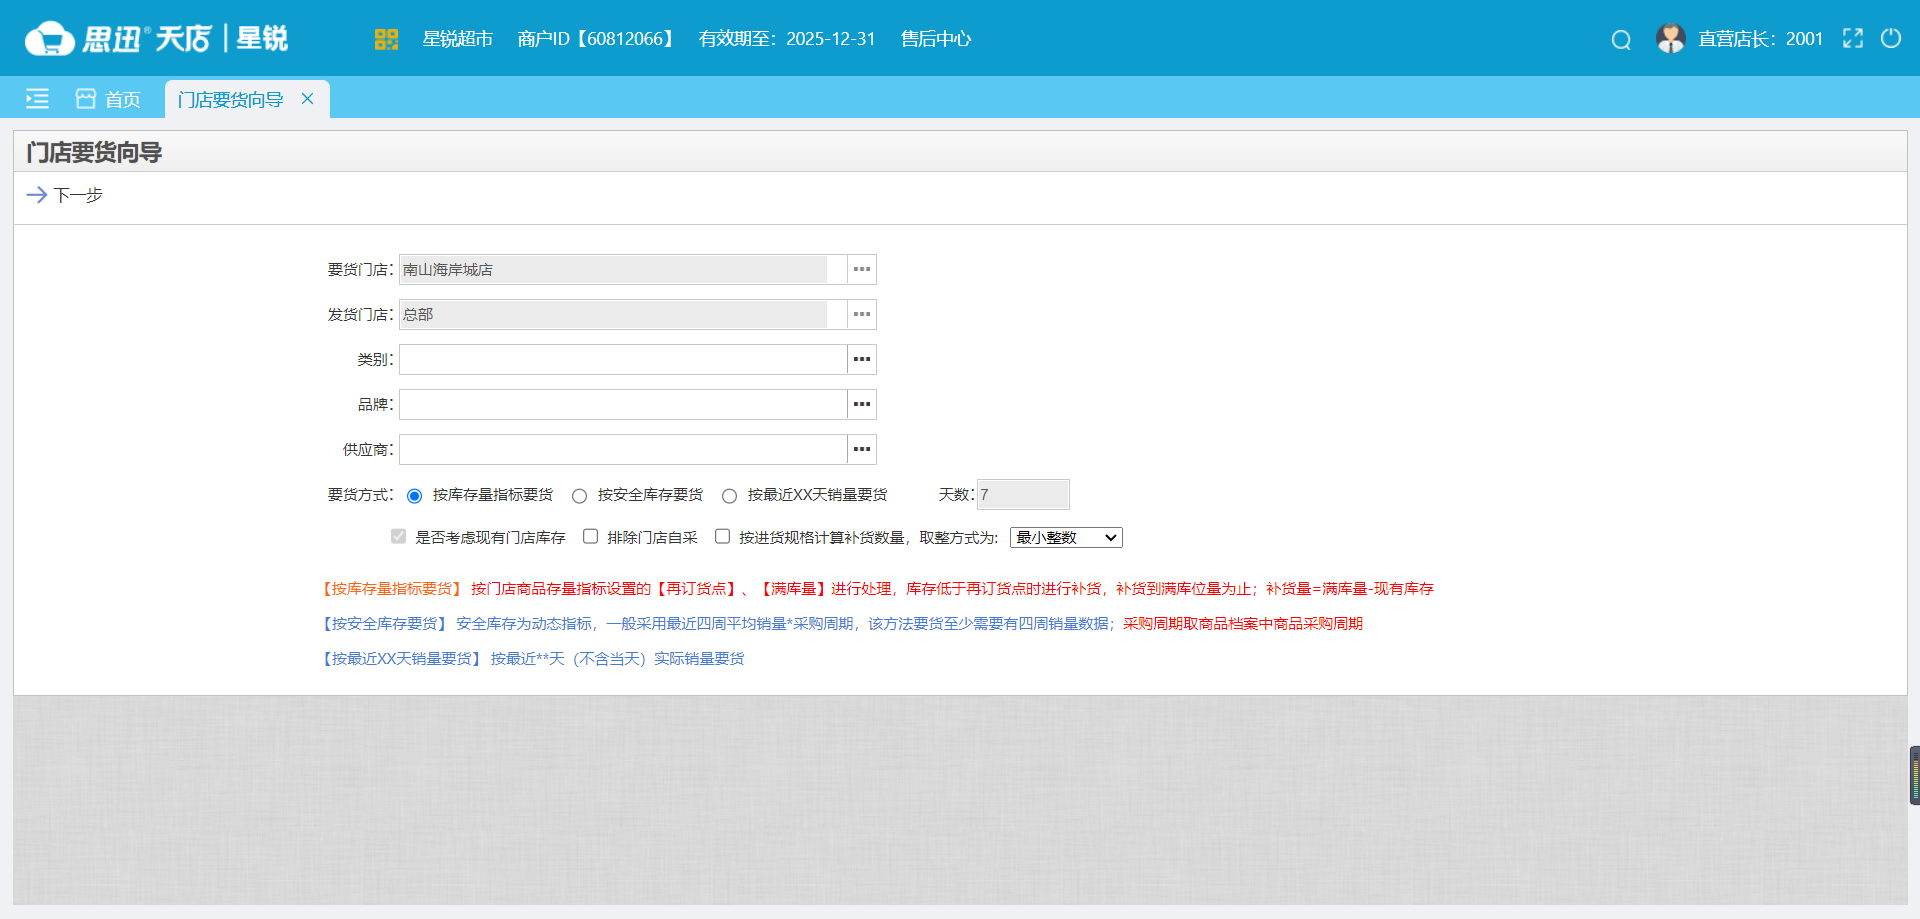Click the 星锐超市 store link

[x=457, y=39]
